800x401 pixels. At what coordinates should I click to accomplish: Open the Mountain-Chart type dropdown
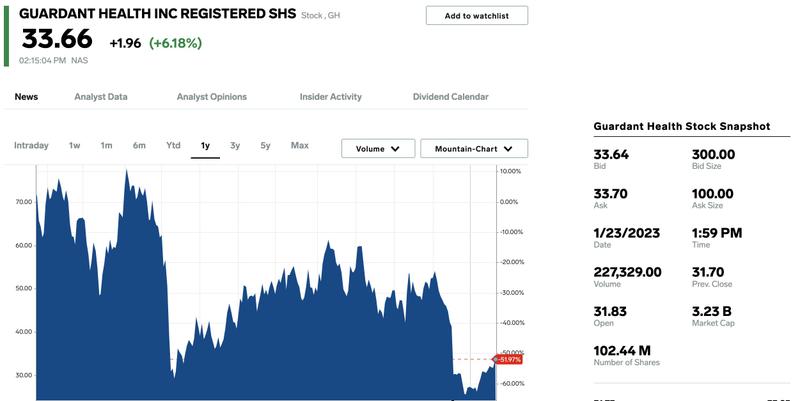click(474, 148)
